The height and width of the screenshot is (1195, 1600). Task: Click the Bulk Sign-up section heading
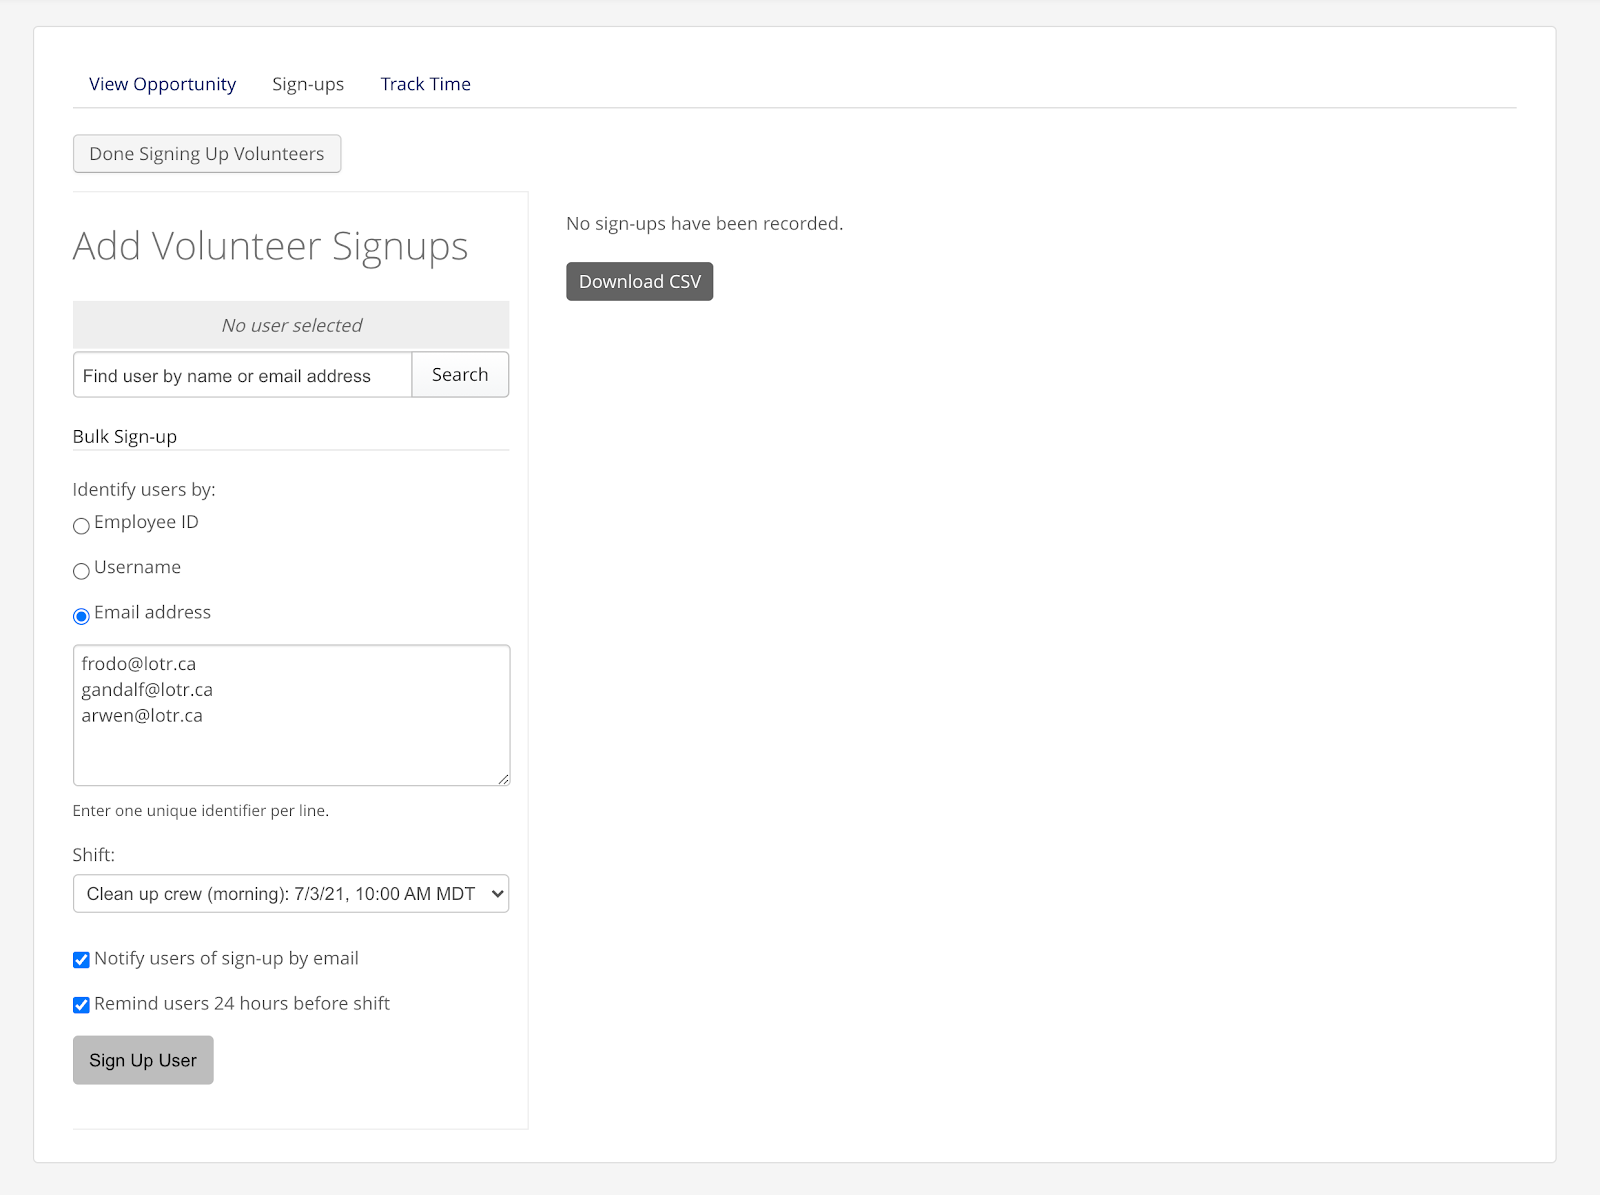click(125, 437)
